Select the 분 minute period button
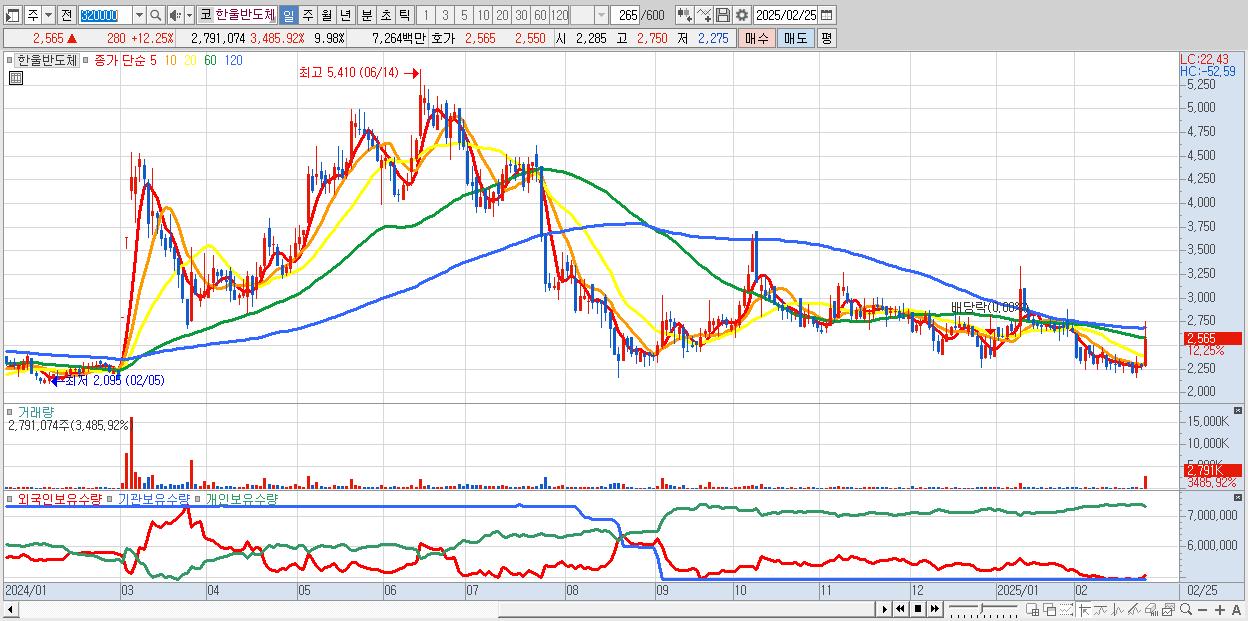1248x621 pixels. coord(366,15)
